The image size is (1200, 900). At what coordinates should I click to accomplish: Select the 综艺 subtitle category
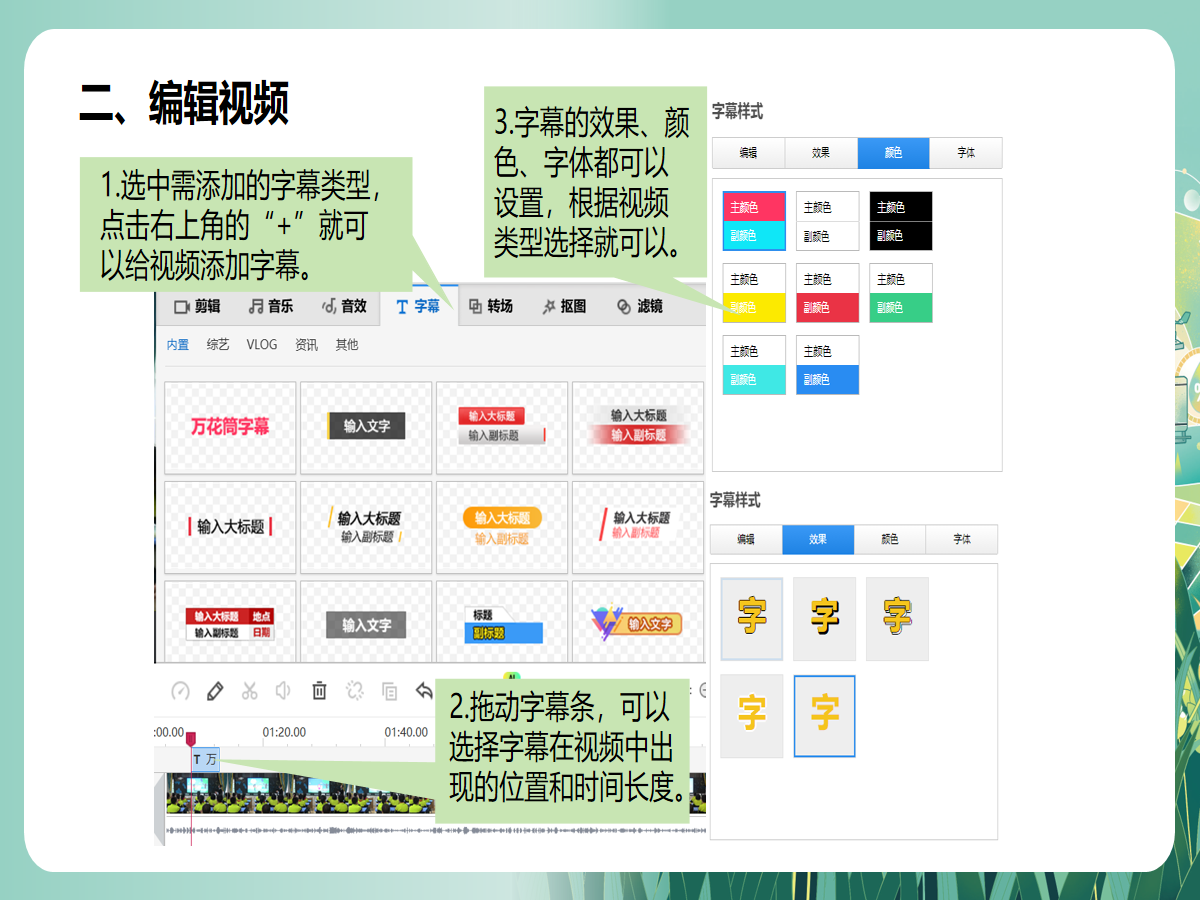(x=218, y=345)
